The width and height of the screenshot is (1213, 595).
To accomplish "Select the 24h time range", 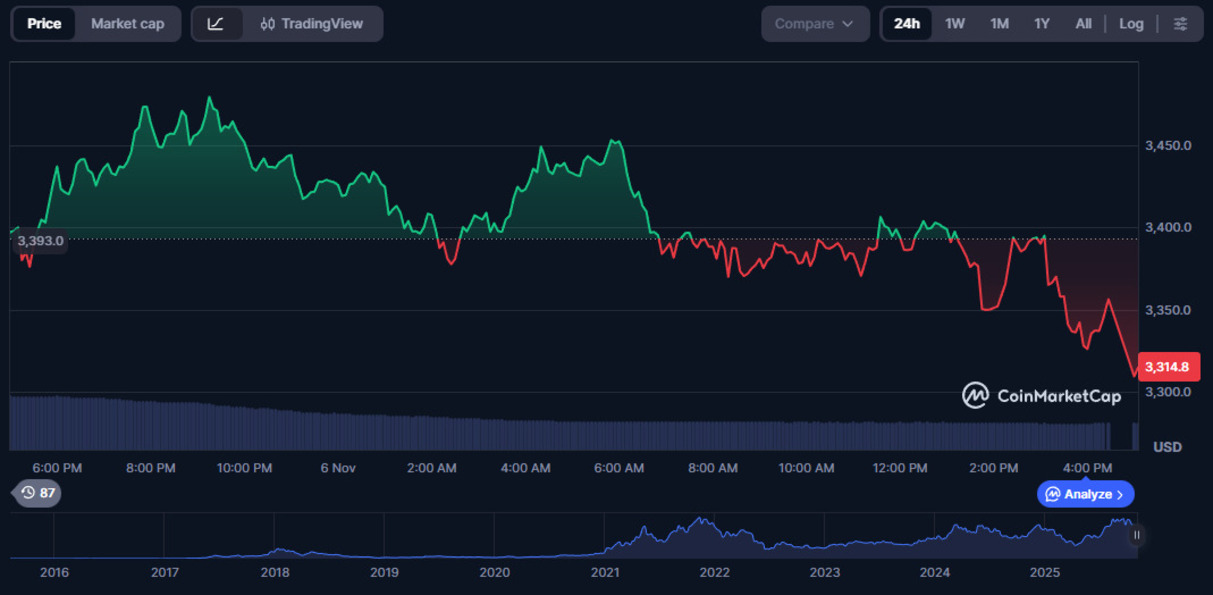I will [x=907, y=24].
